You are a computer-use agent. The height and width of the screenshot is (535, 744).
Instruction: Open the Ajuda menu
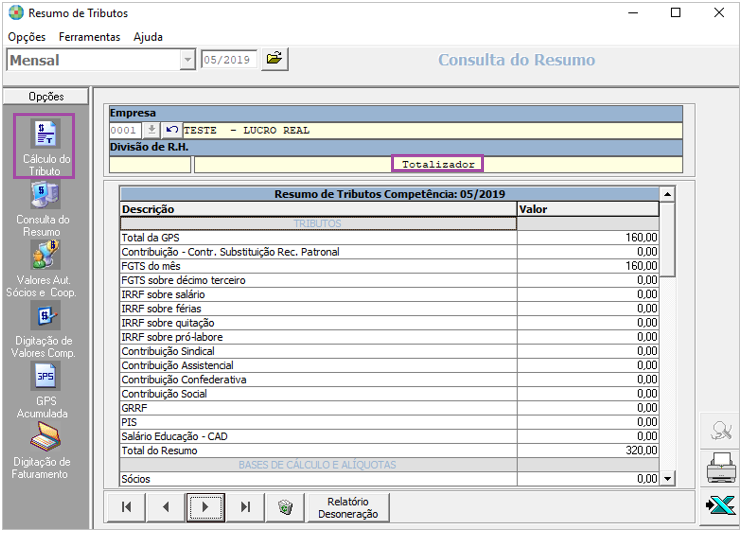(x=148, y=37)
